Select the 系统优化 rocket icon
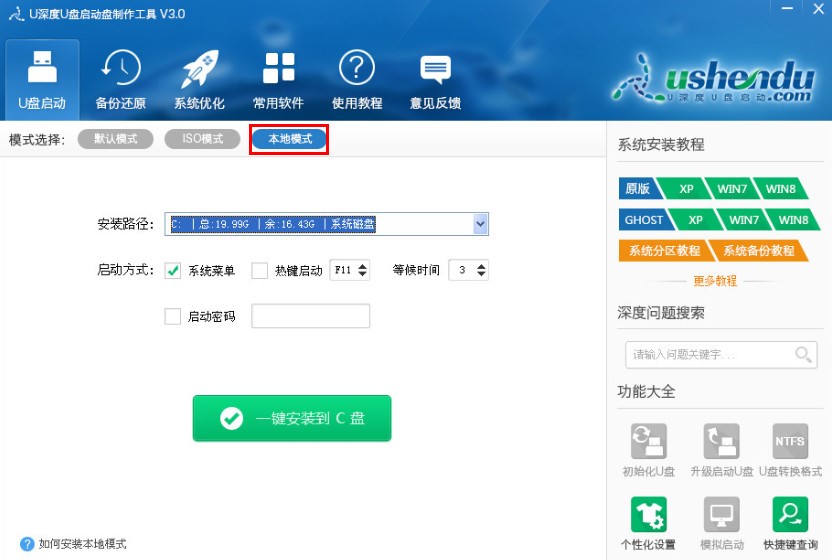Viewport: 832px width, 560px height. (200, 68)
